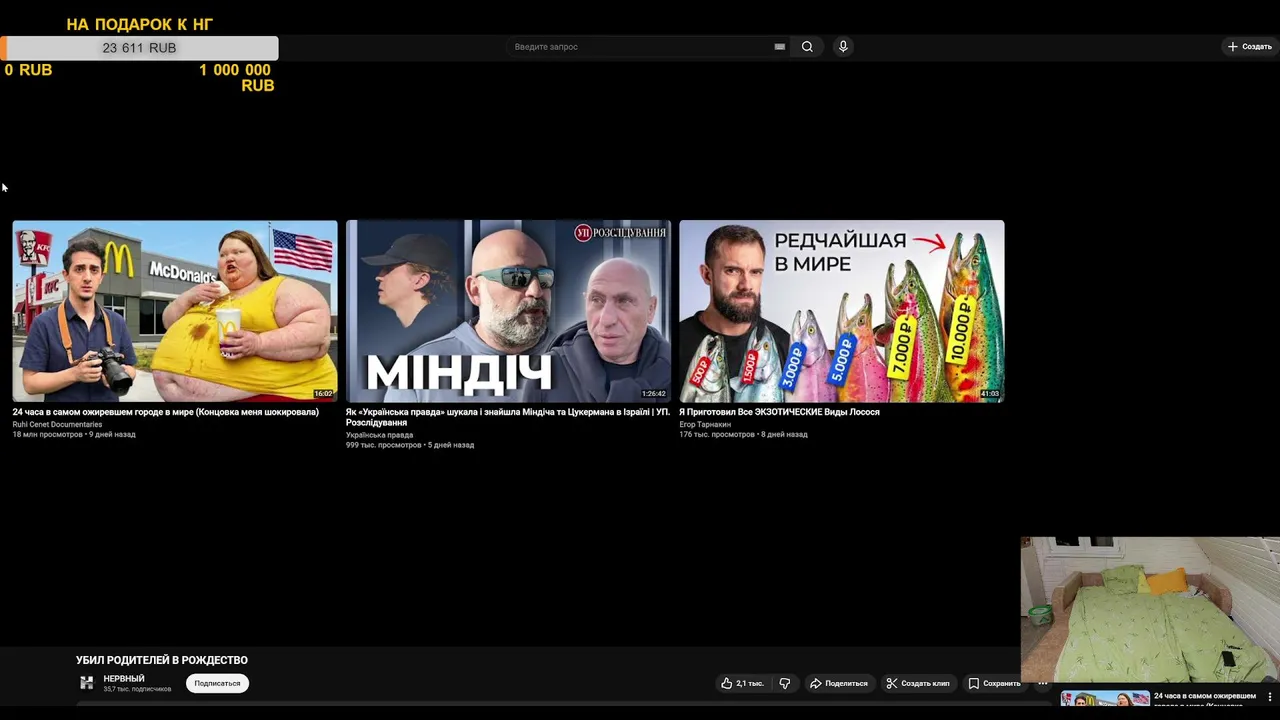Click the 'НА ПОДАРОК К НГ' goal heading
1280x720 pixels.
coord(139,24)
